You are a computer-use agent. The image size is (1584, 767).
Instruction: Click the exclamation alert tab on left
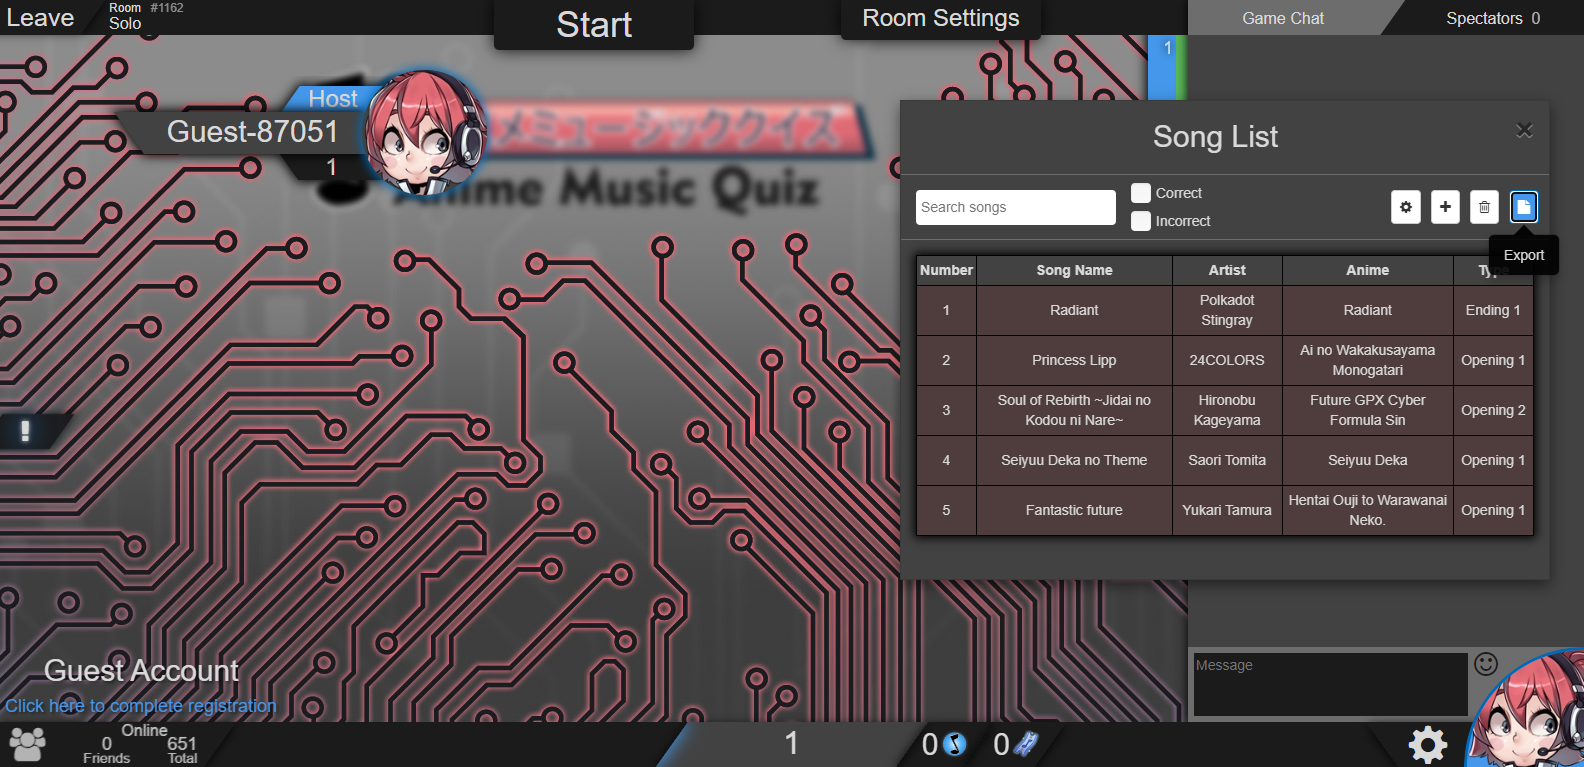[26, 431]
